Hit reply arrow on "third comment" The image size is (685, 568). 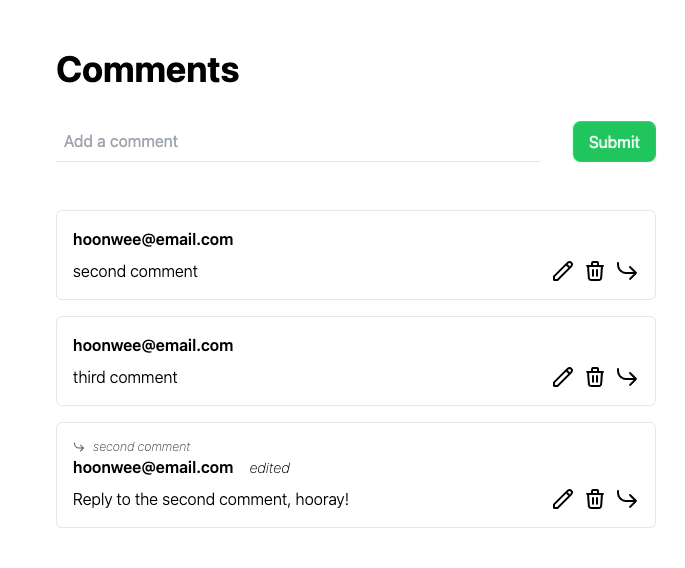[627, 377]
